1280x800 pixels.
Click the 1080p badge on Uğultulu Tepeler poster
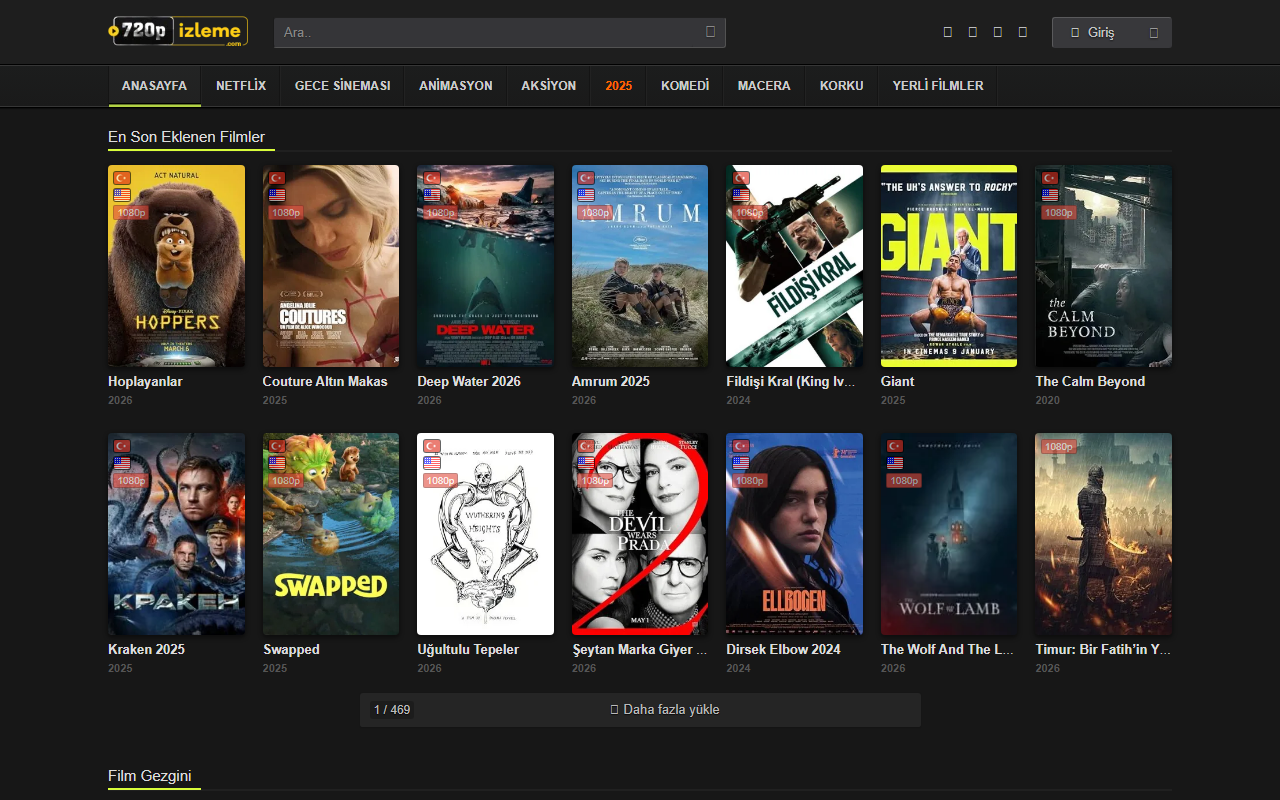[x=440, y=481]
